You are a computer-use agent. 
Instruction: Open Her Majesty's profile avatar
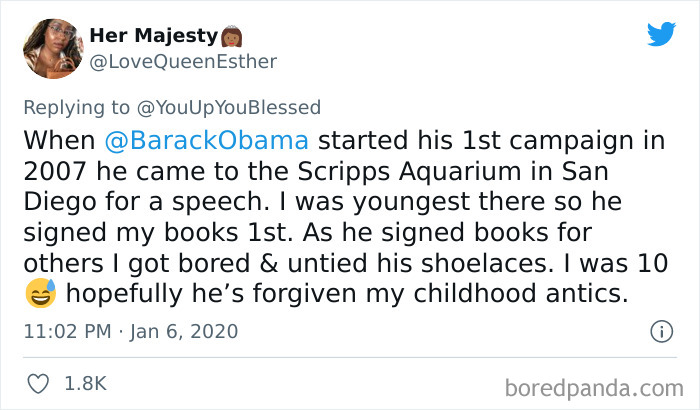click(53, 49)
